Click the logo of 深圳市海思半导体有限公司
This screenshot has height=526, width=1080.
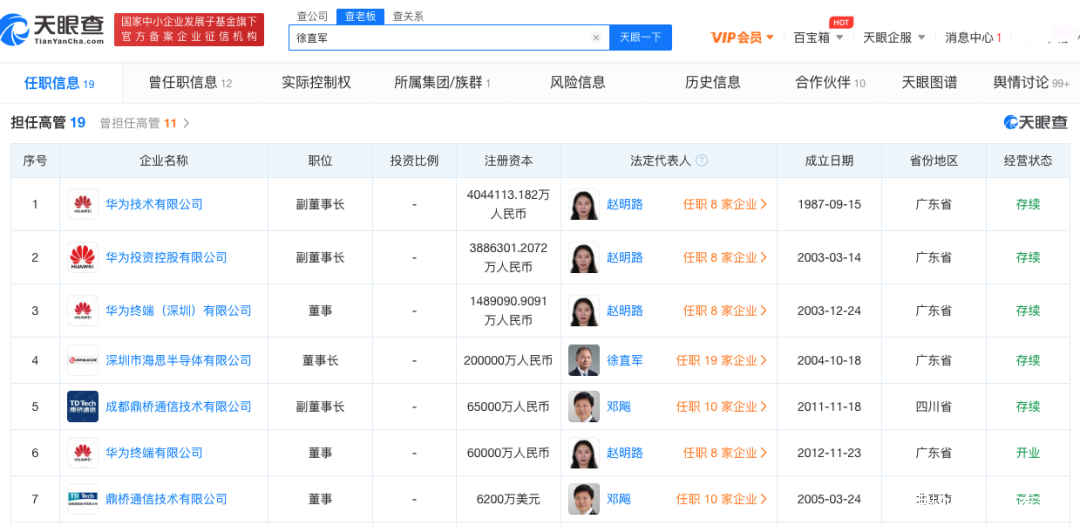(82, 361)
